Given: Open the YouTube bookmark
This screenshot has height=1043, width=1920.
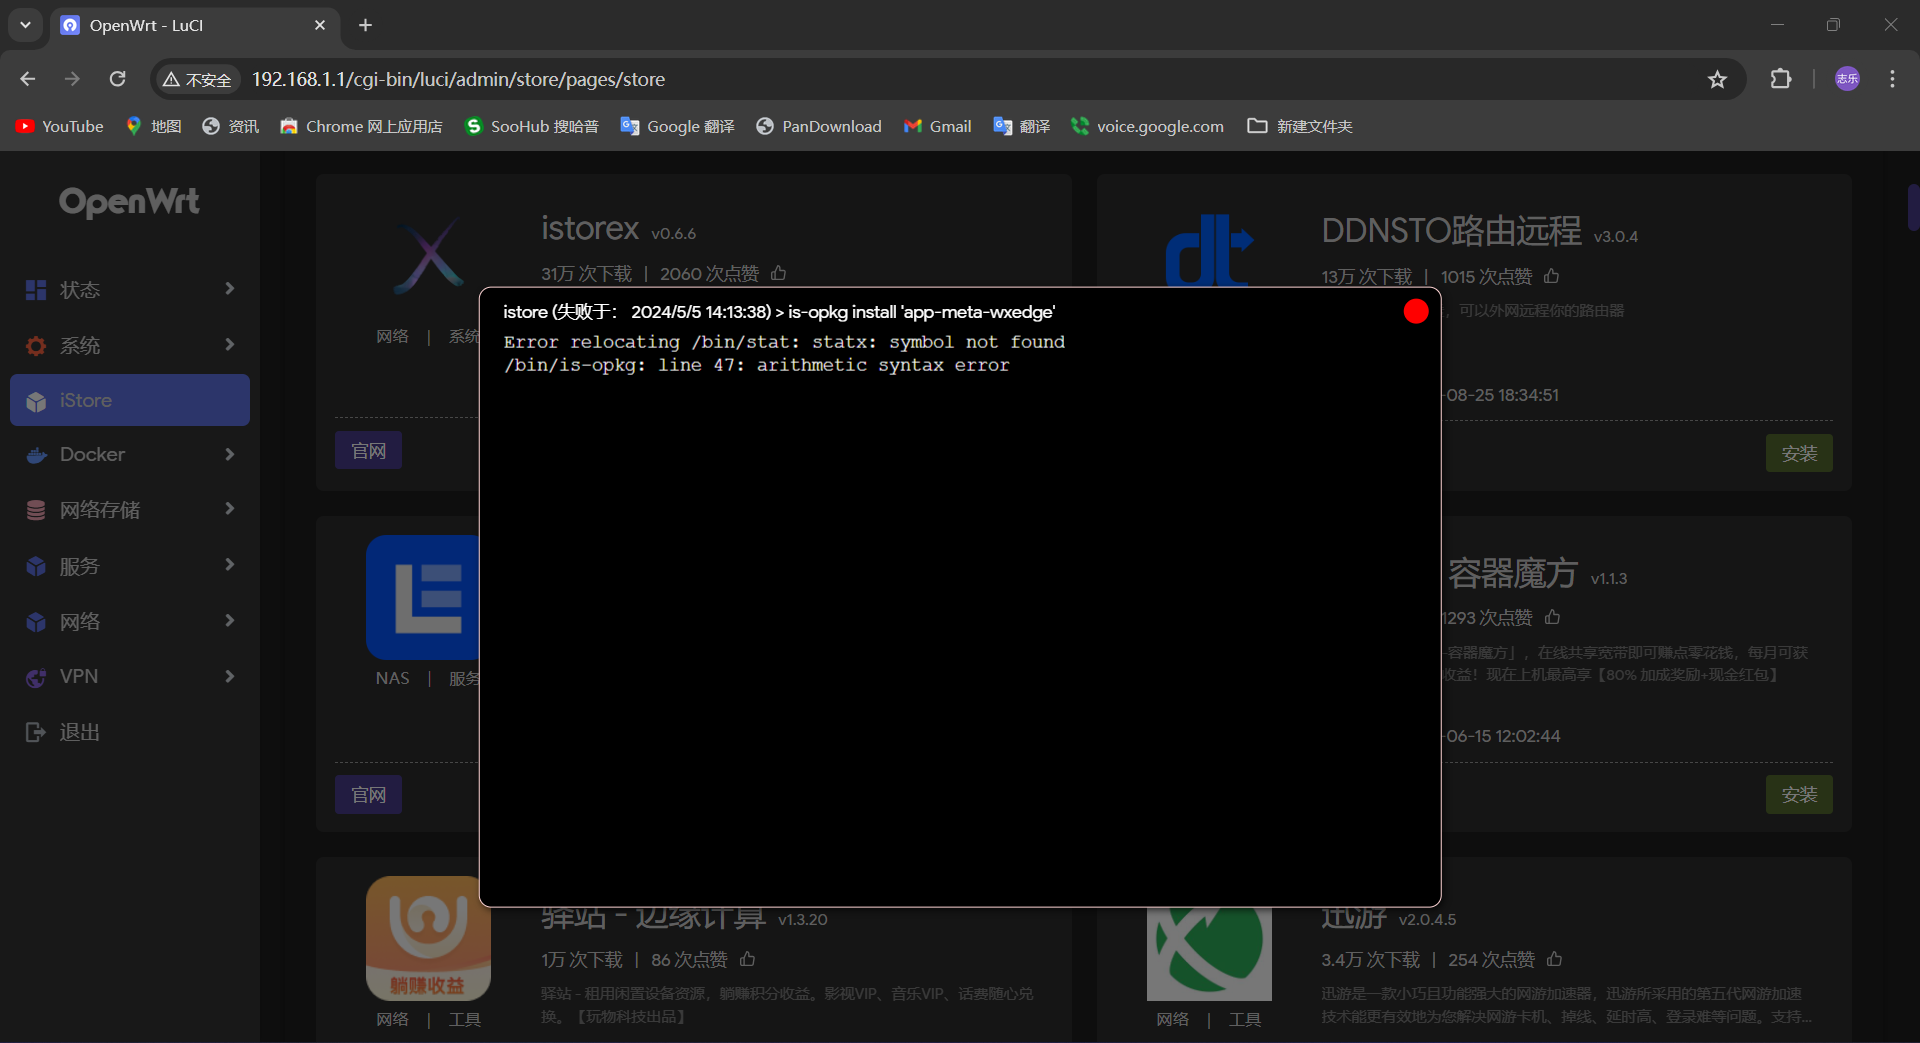Looking at the screenshot, I should [x=60, y=126].
